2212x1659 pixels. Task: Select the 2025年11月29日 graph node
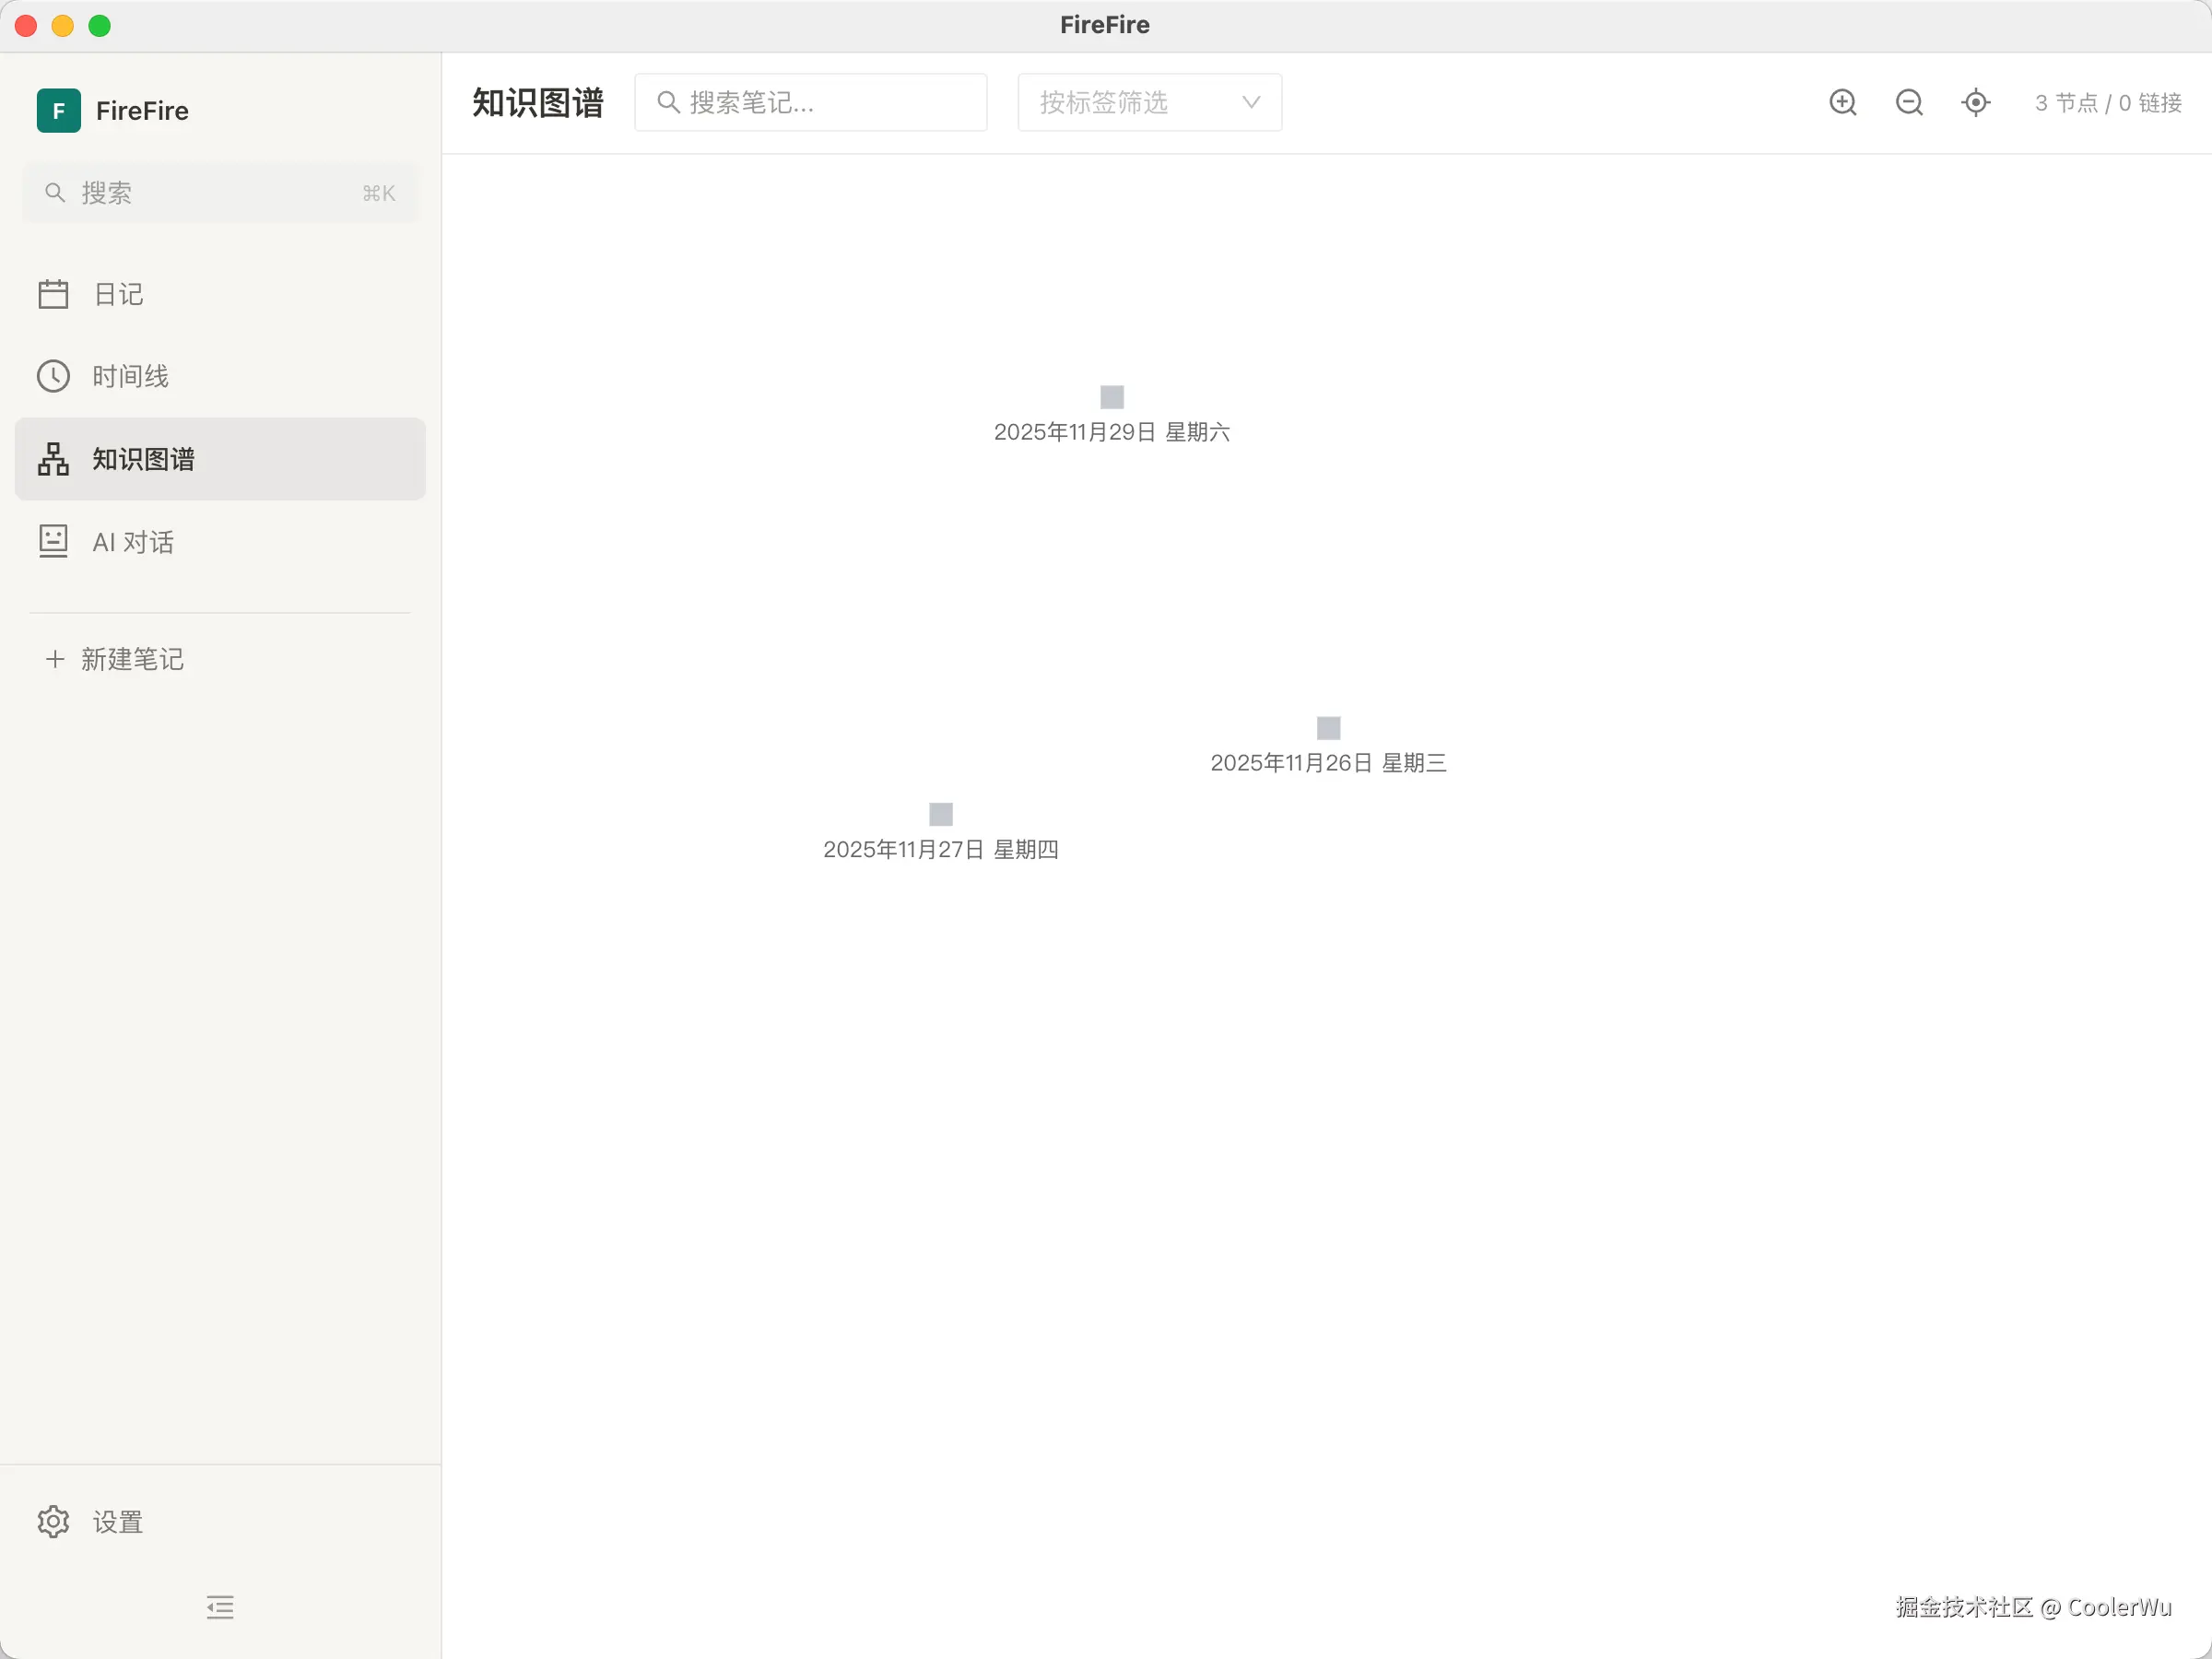pos(1112,397)
